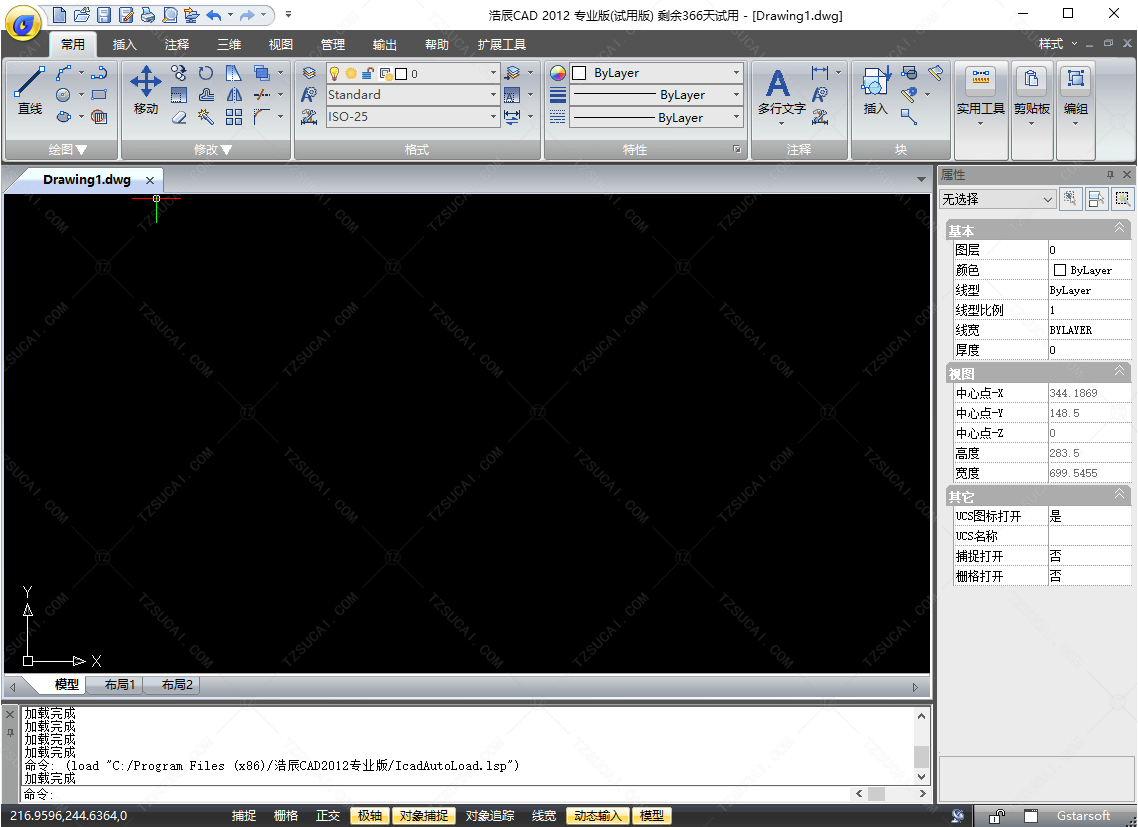Select the offset tool in 修改 panel

tap(206, 94)
